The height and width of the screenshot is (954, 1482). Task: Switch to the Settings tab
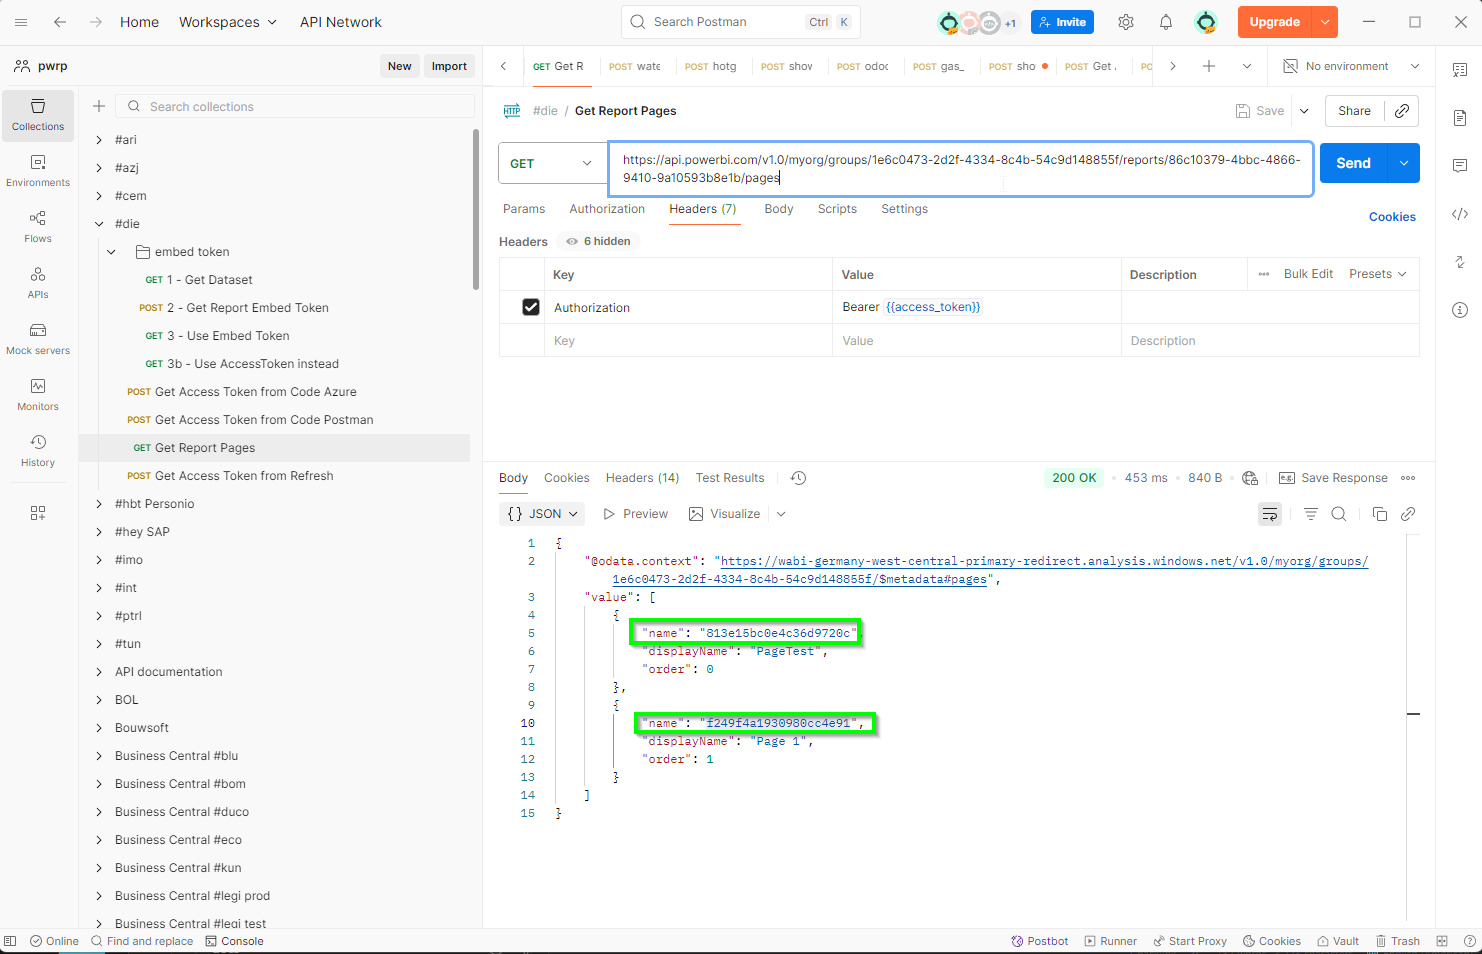pyautogui.click(x=905, y=209)
